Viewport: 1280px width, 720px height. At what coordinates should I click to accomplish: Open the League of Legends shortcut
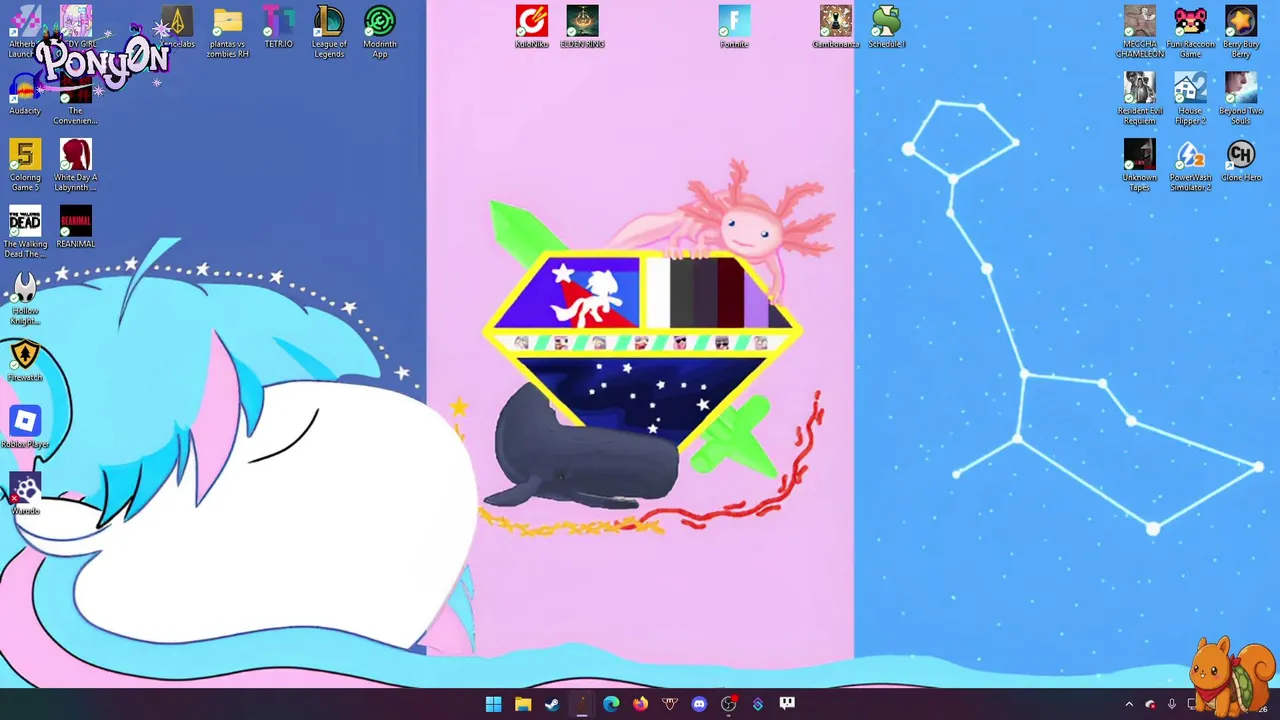[x=329, y=32]
